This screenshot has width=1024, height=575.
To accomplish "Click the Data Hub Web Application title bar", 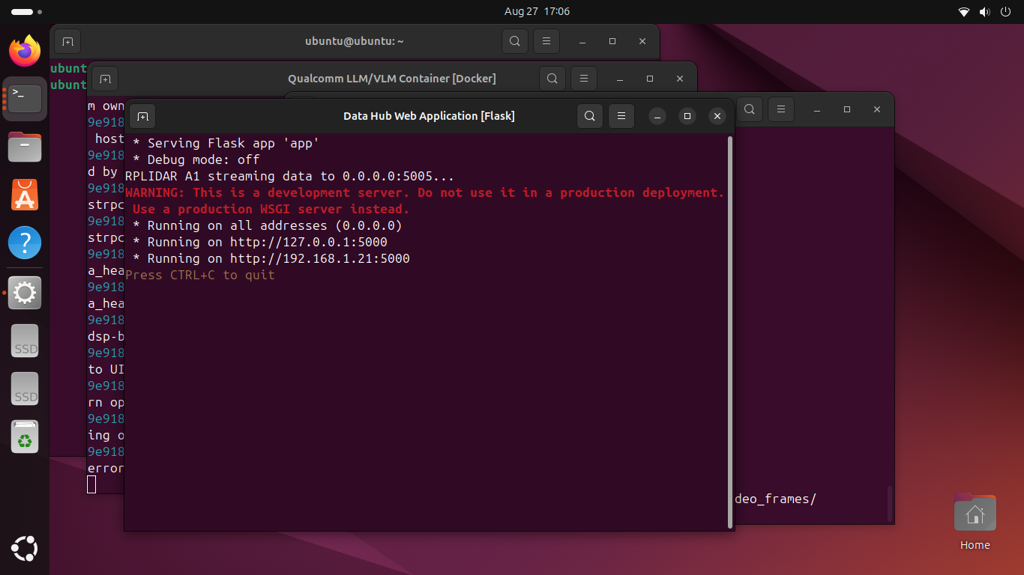I will click(429, 116).
